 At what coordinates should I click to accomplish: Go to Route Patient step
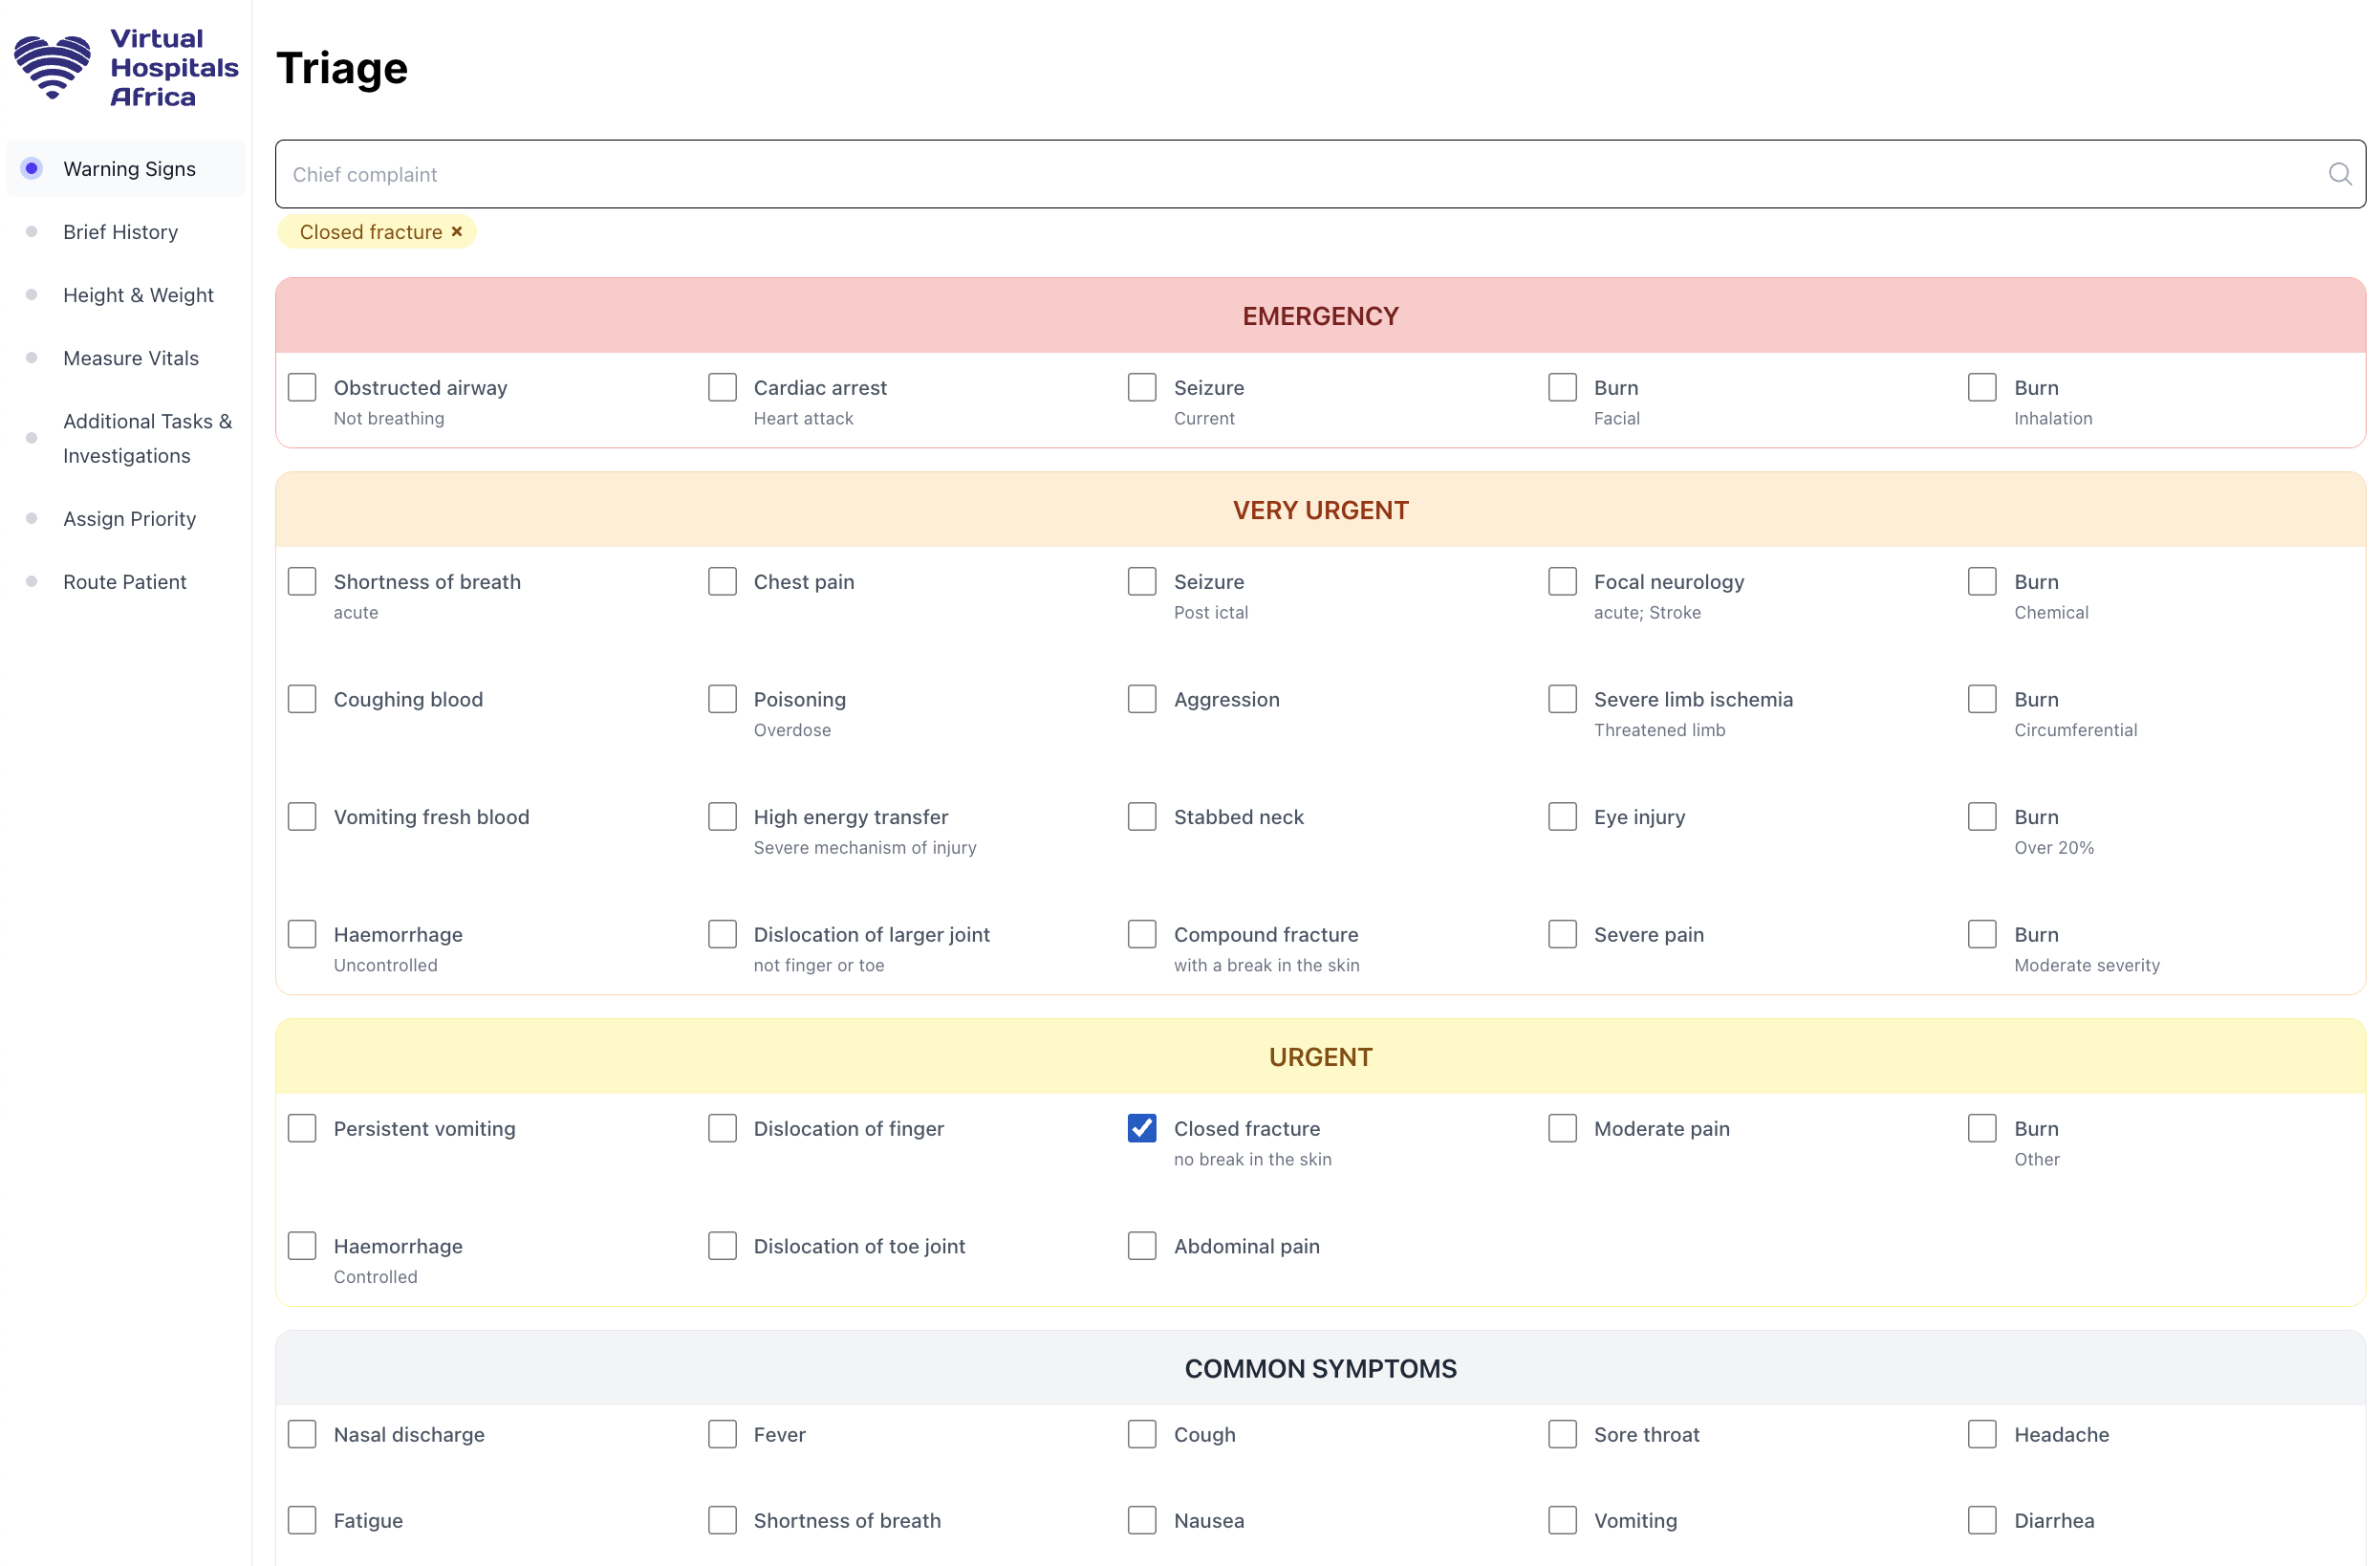click(x=124, y=582)
